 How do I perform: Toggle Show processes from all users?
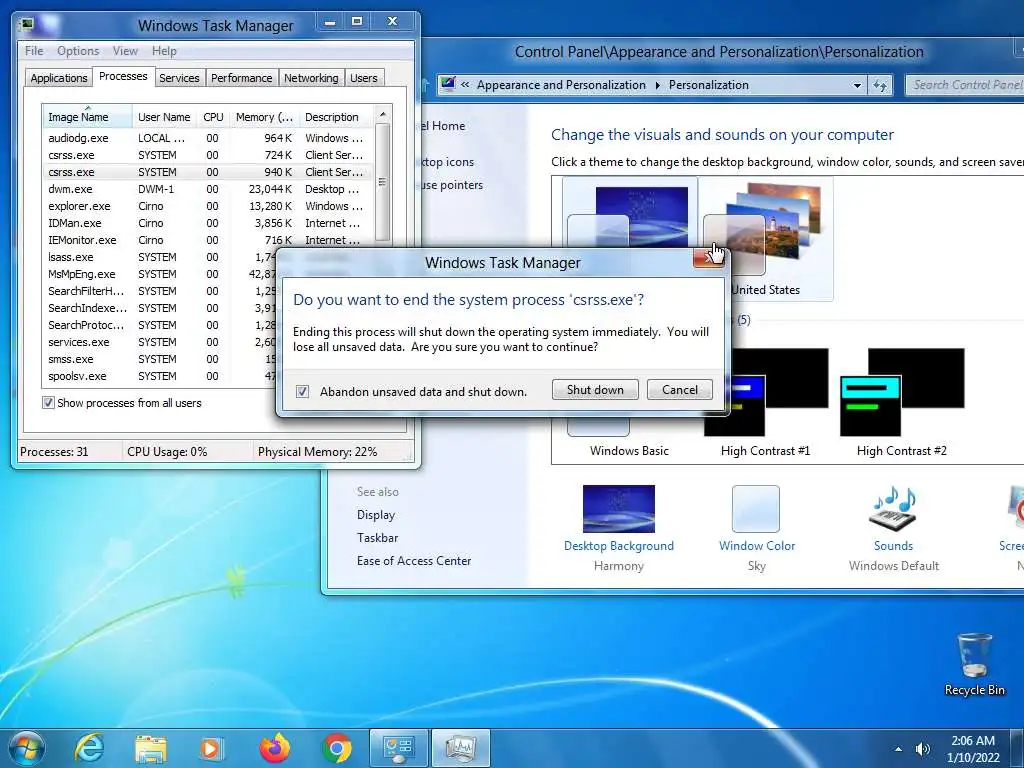pos(48,402)
